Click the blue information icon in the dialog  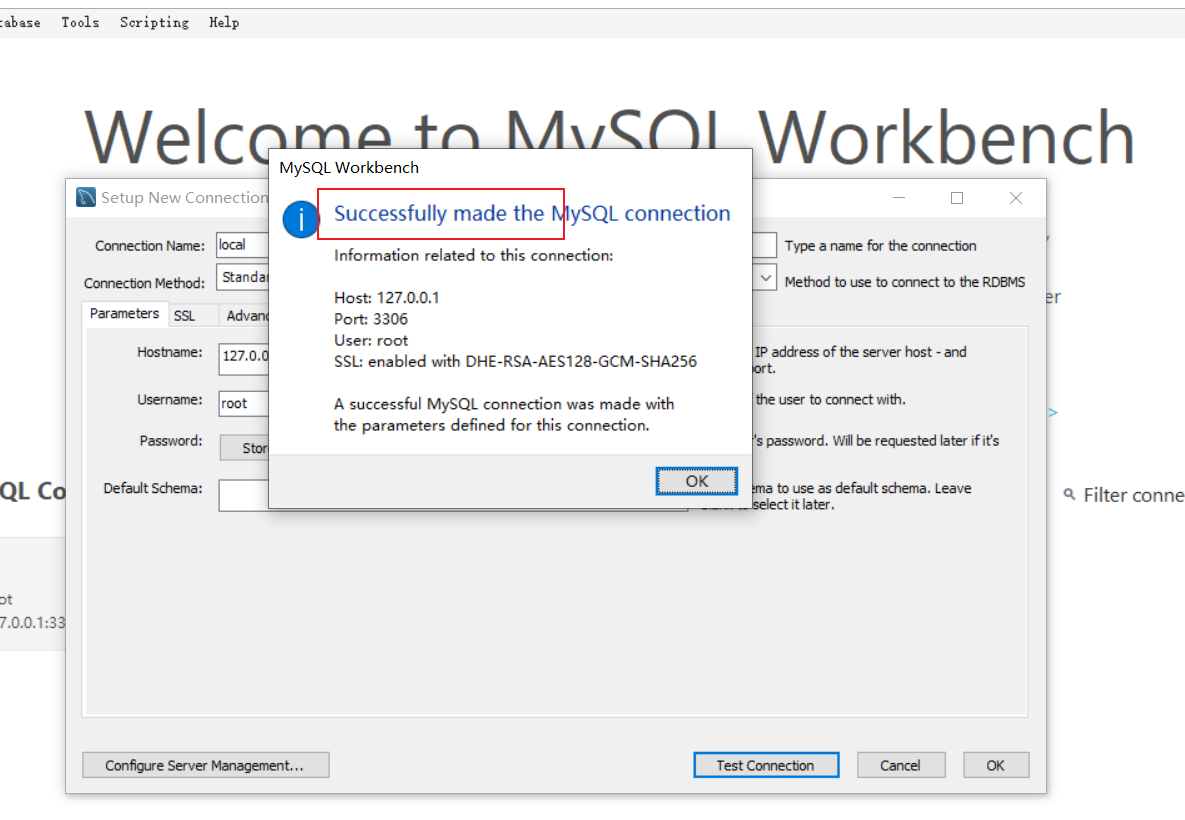click(301, 219)
